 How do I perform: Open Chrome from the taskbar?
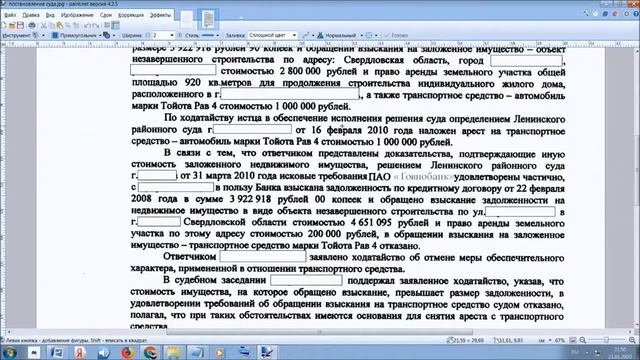pyautogui.click(x=150, y=352)
